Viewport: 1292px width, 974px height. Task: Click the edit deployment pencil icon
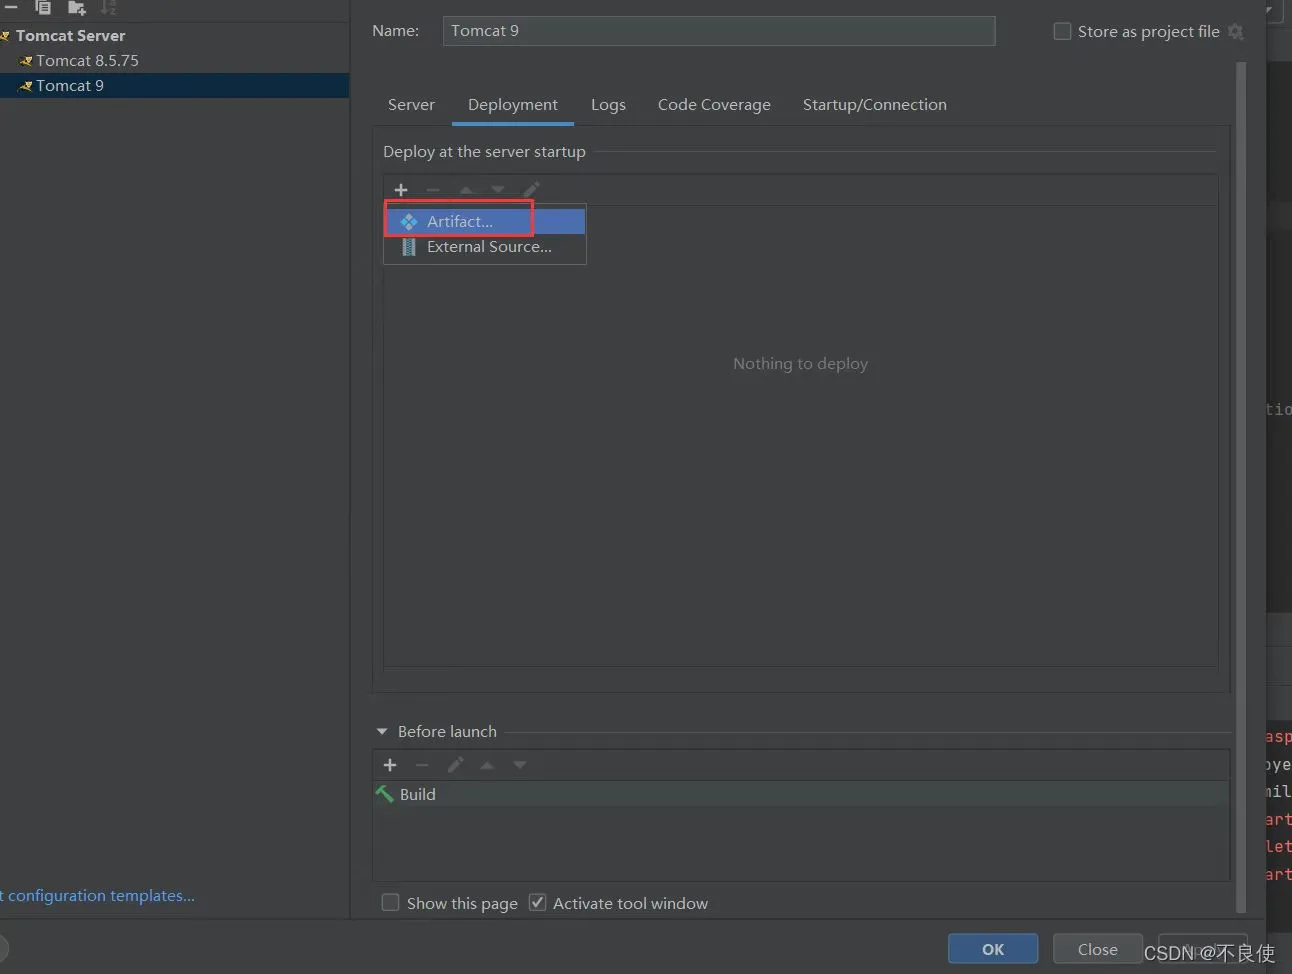tap(531, 190)
